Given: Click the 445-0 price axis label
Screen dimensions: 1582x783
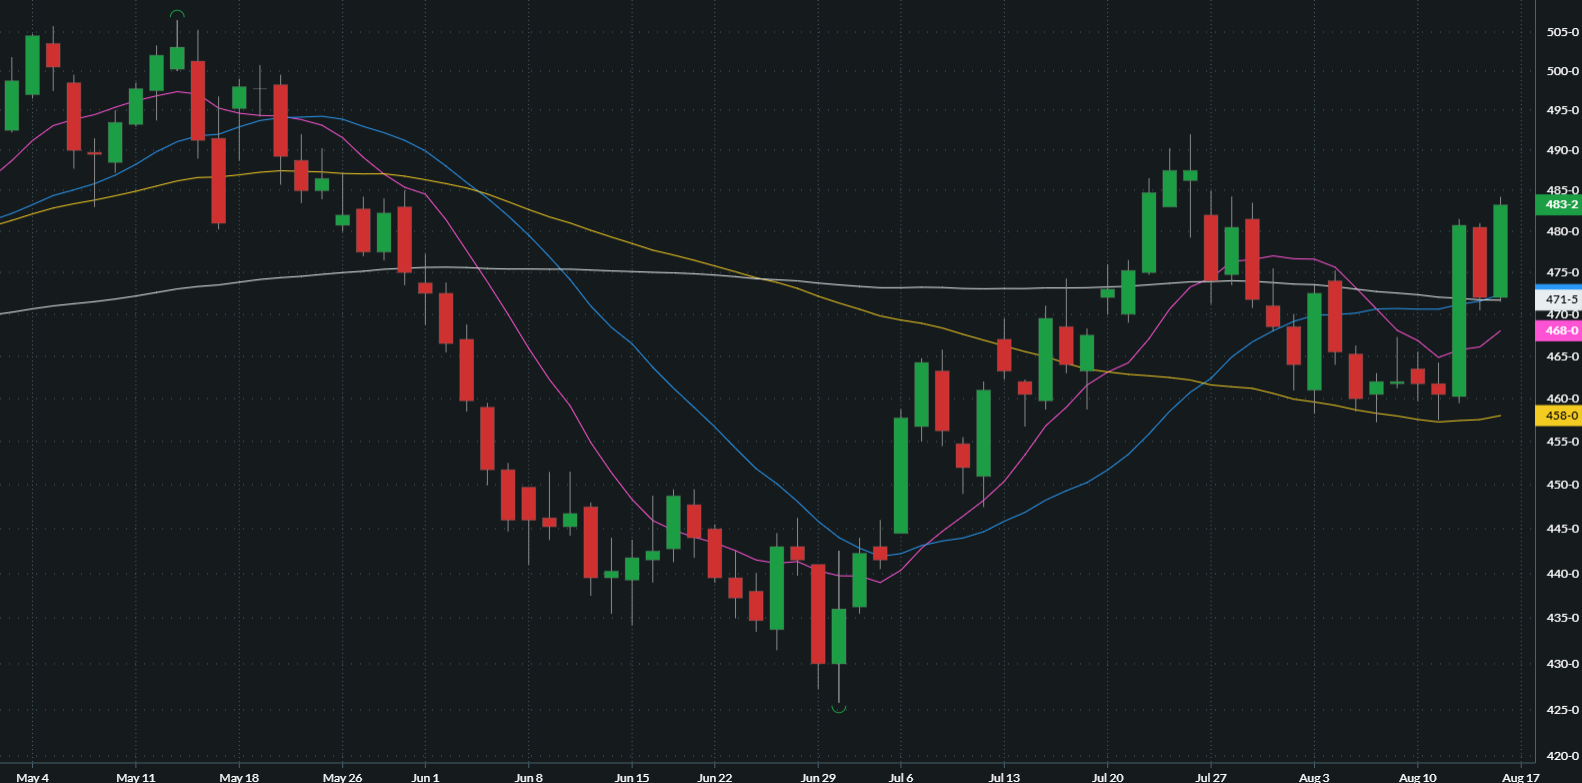Looking at the screenshot, I should click(x=1562, y=529).
